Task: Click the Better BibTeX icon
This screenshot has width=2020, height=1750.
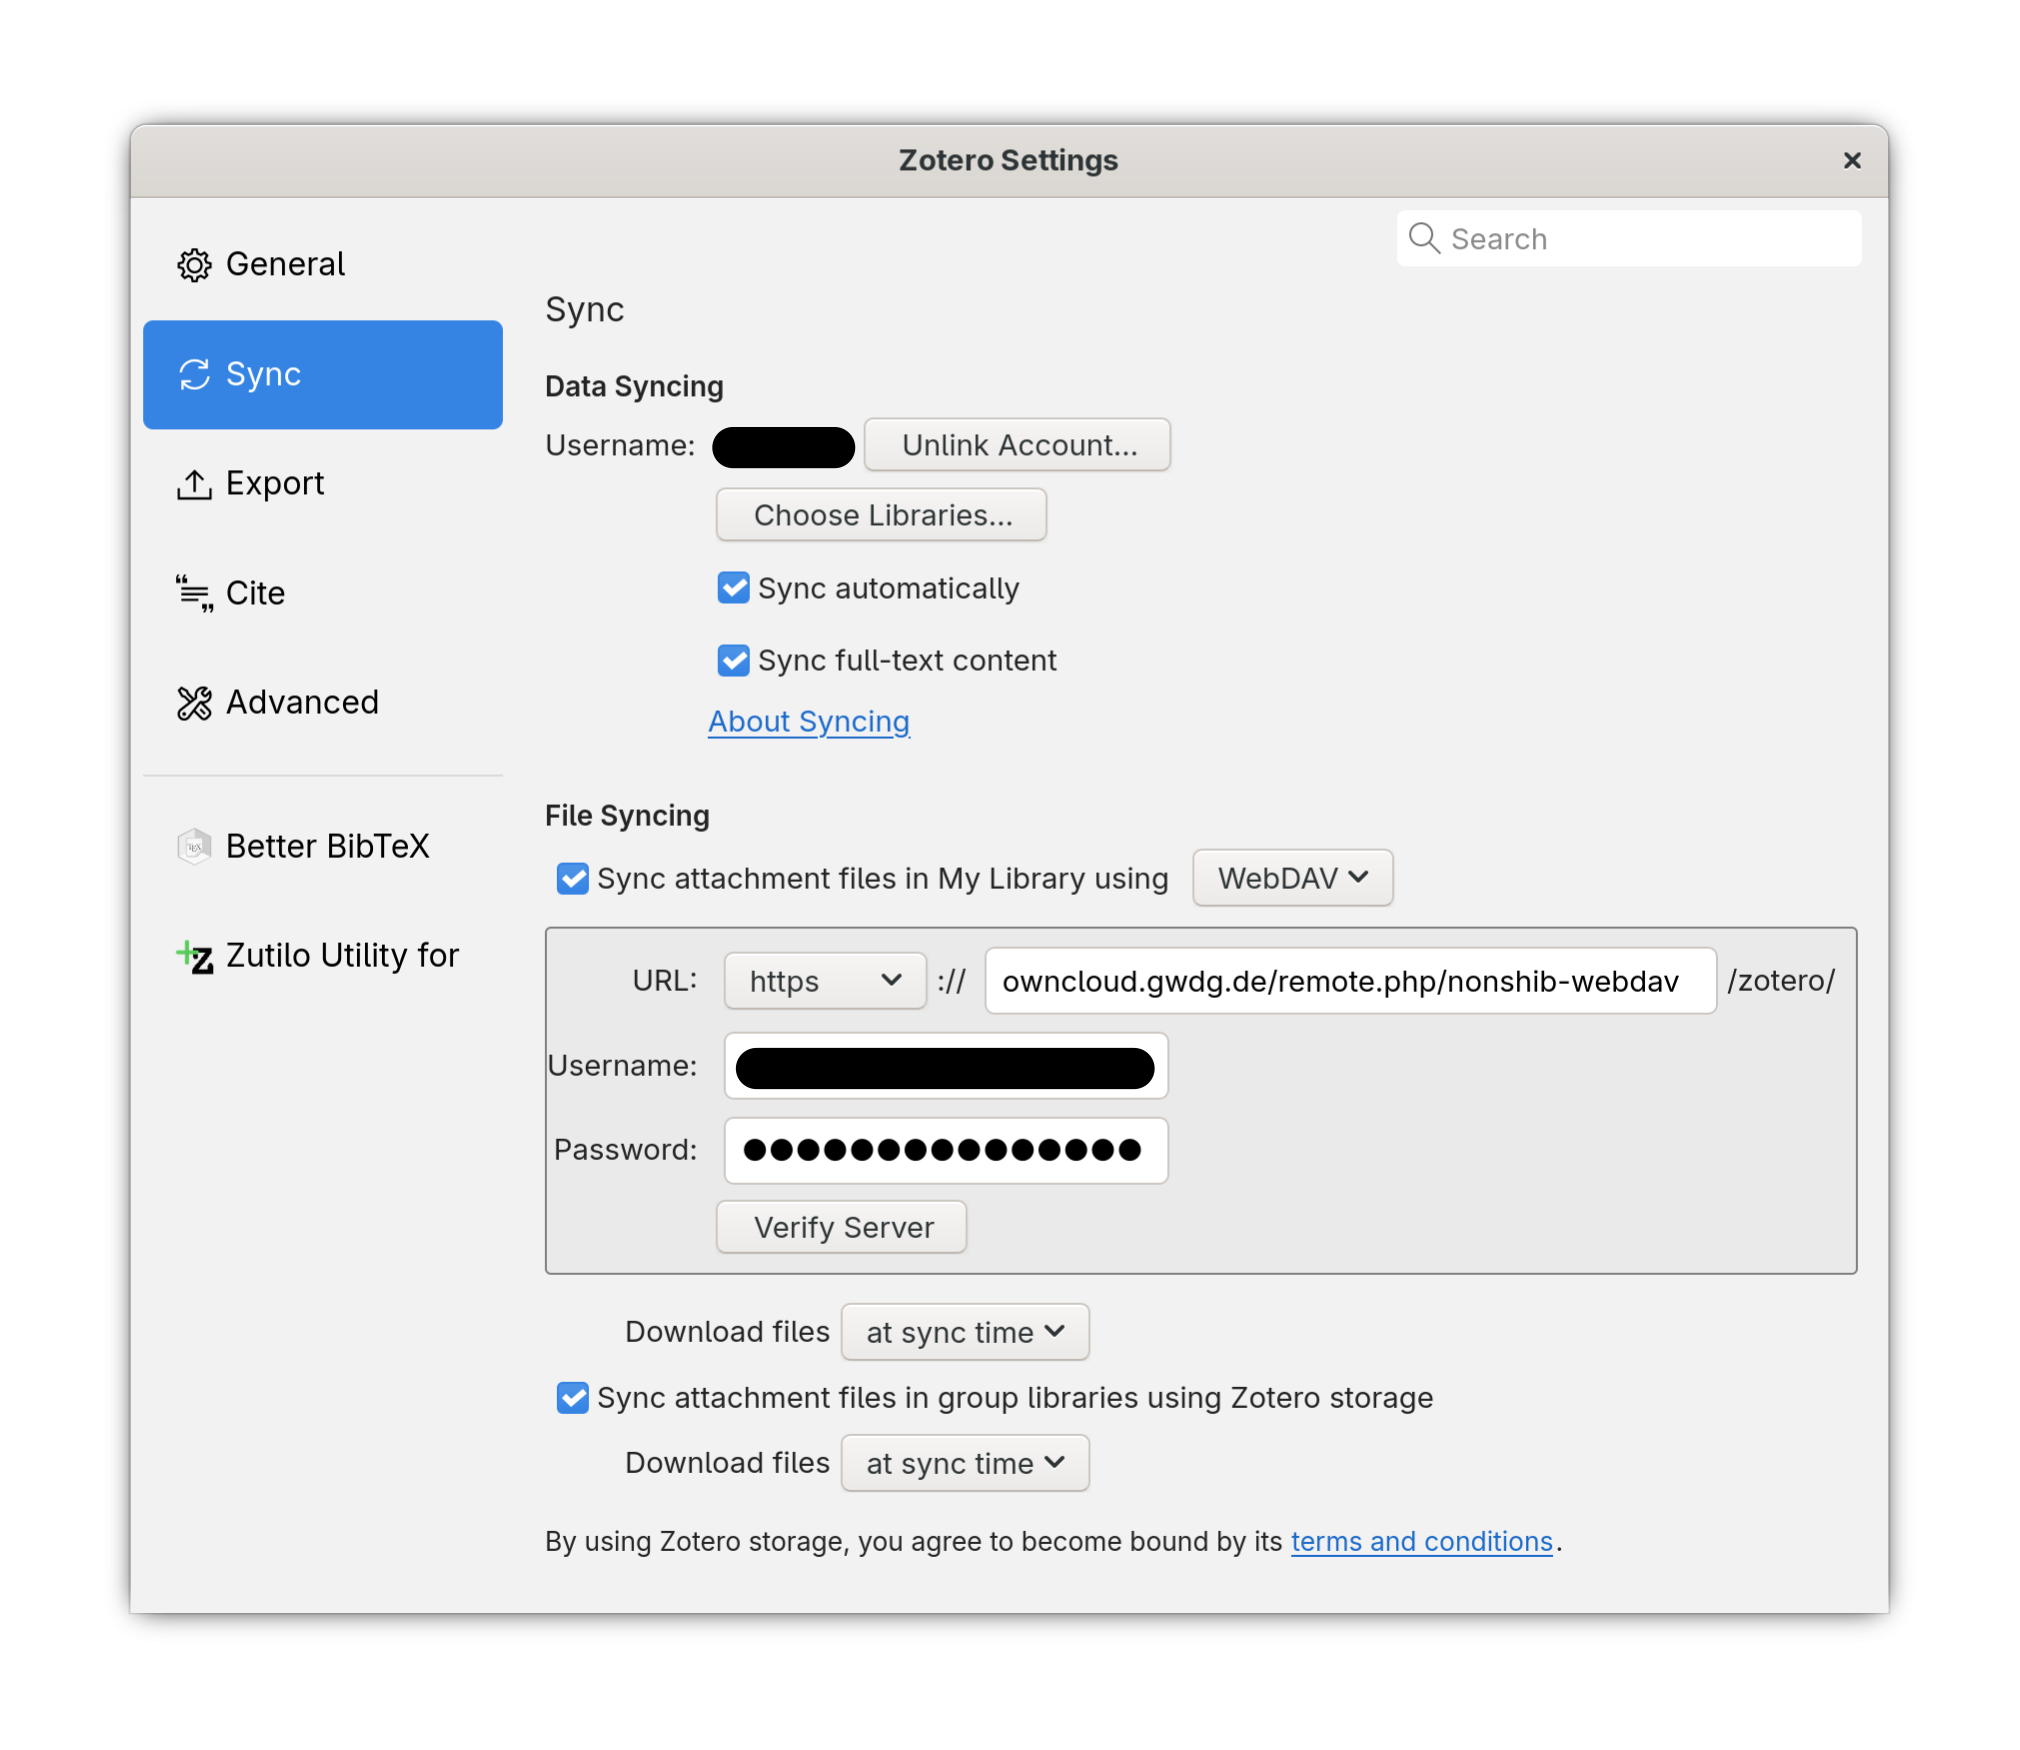Action: [194, 847]
